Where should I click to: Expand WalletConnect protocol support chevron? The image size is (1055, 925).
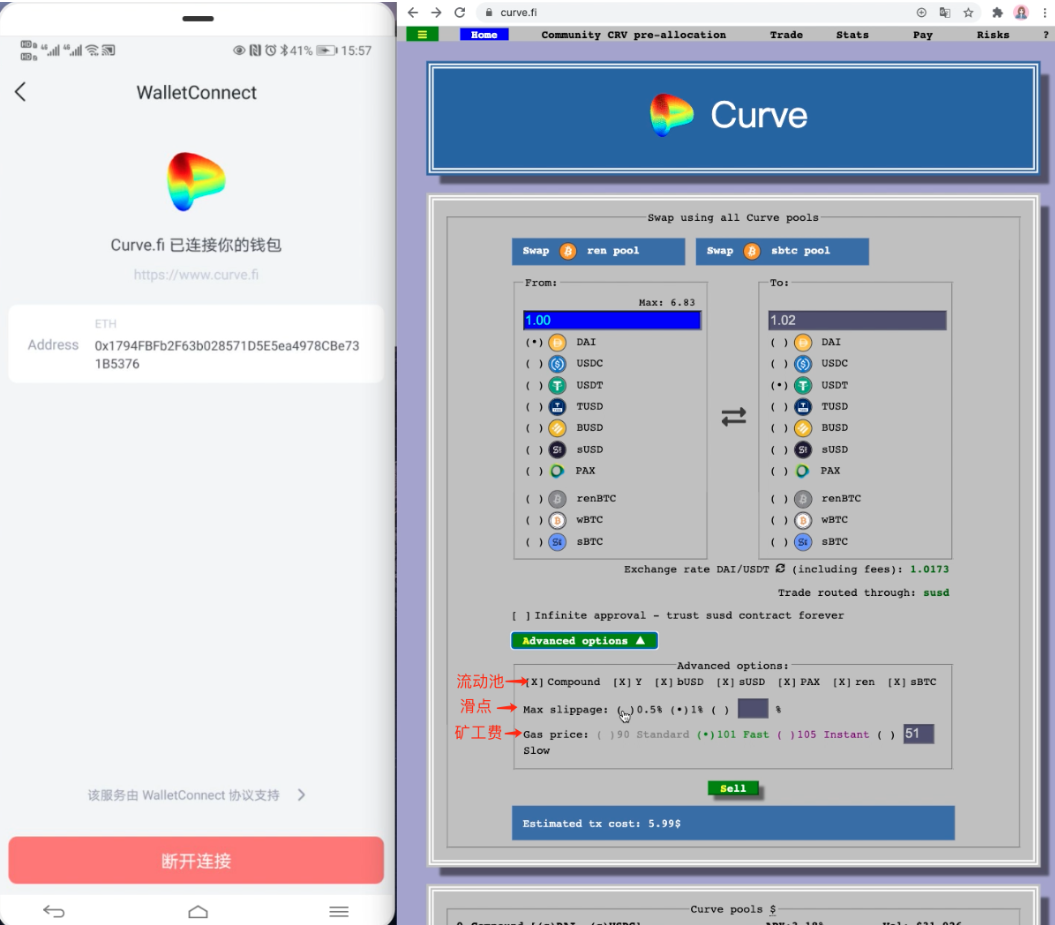coord(301,795)
